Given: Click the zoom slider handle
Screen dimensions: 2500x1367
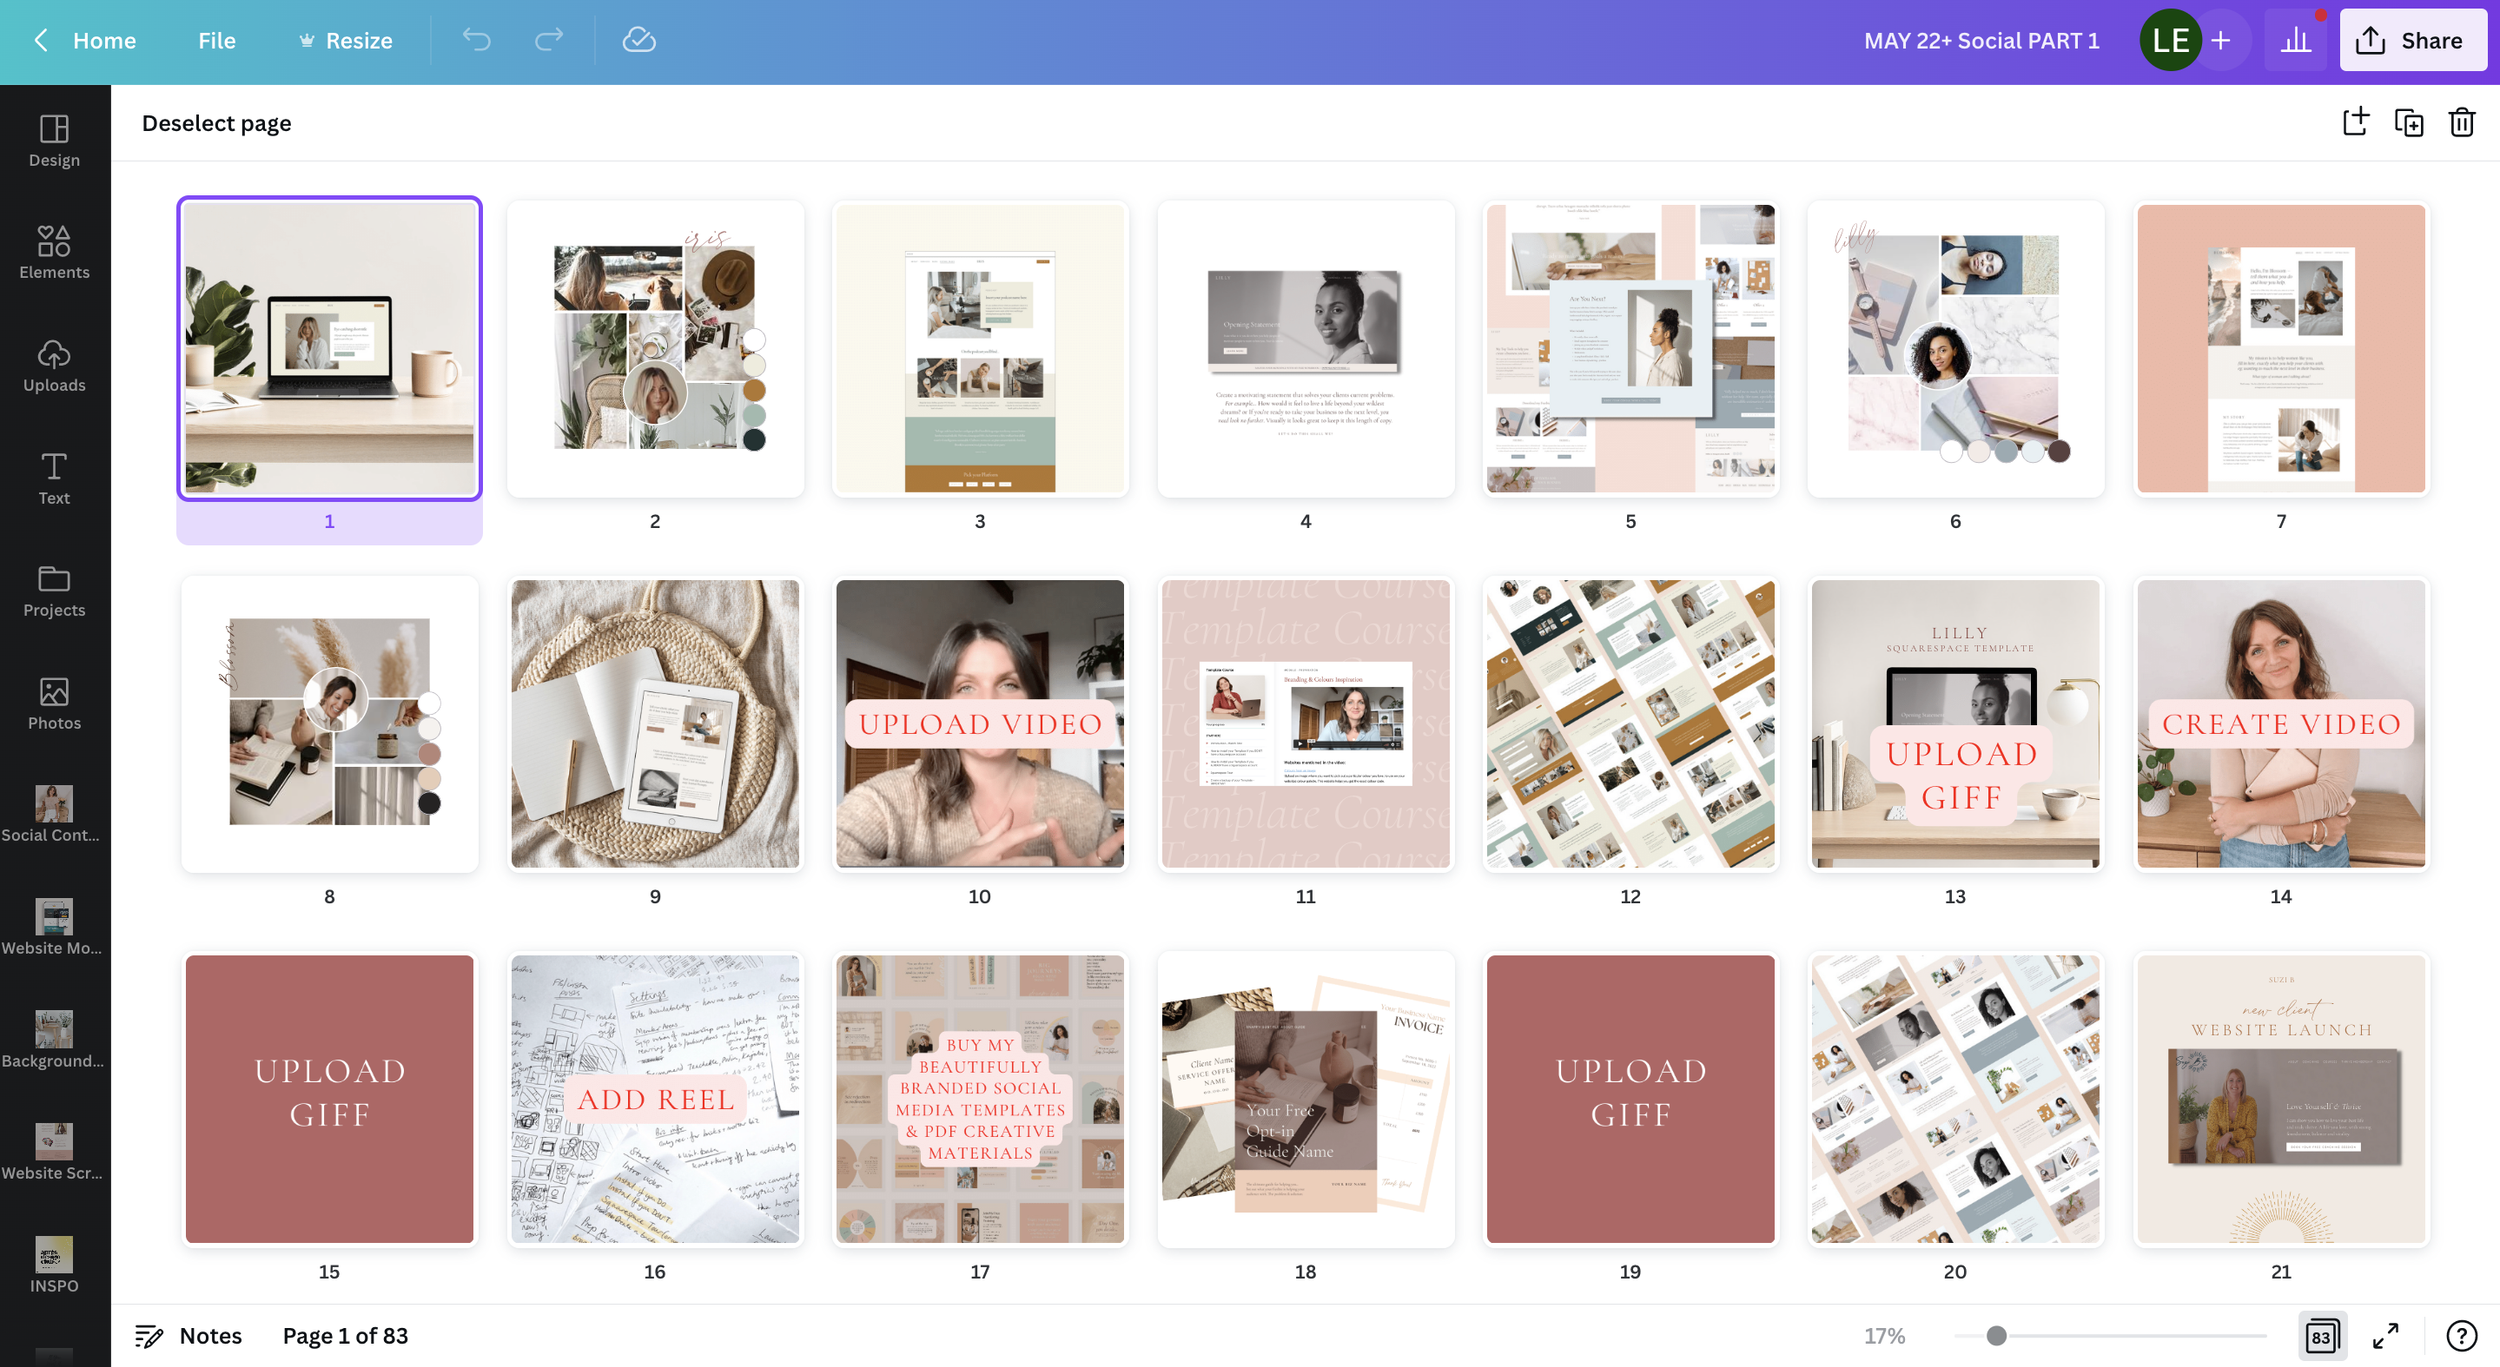Looking at the screenshot, I should (1996, 1336).
